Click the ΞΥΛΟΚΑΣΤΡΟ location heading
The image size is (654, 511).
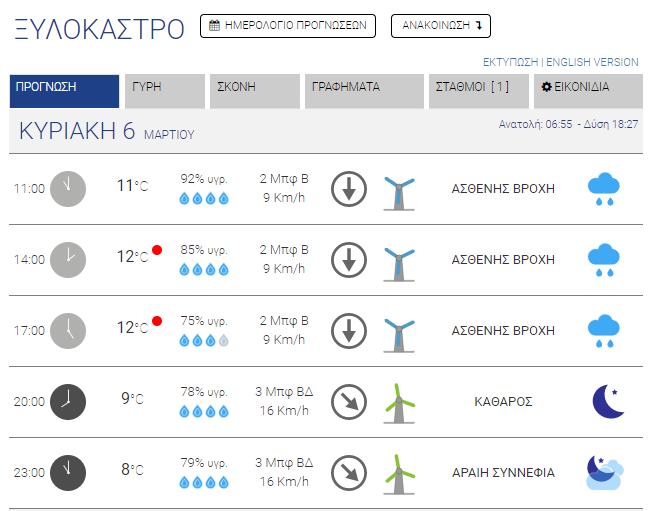[100, 29]
